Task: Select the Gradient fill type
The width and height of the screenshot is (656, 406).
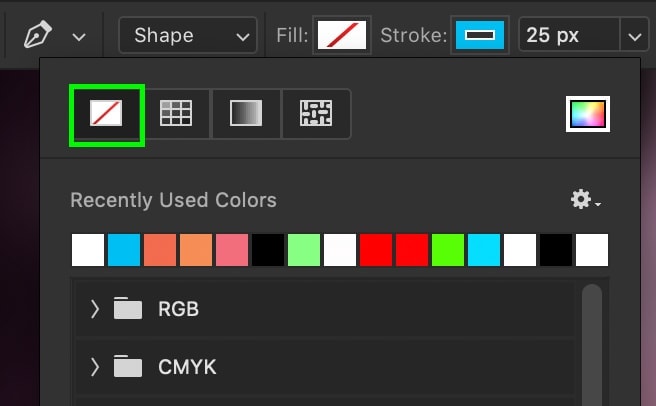Action: (246, 113)
